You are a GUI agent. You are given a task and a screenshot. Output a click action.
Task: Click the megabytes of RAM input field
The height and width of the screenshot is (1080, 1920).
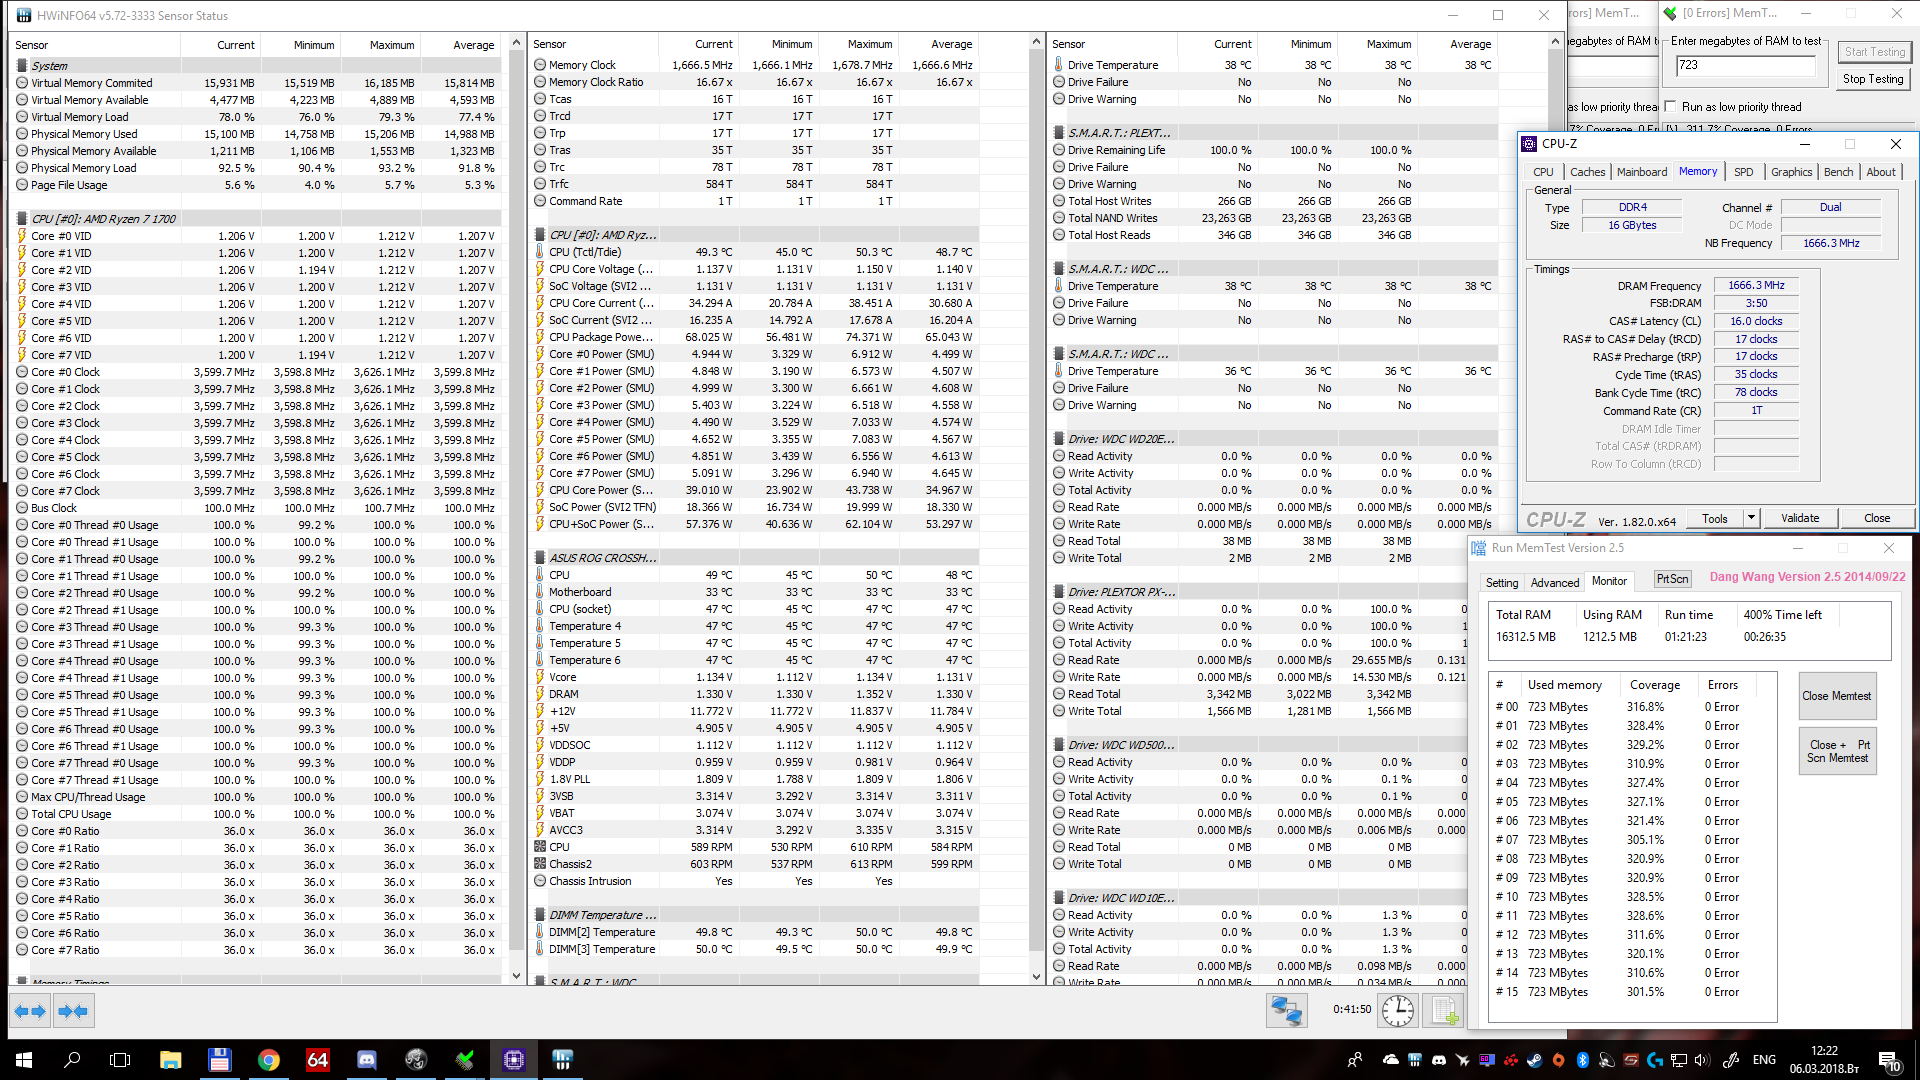[x=1745, y=65]
